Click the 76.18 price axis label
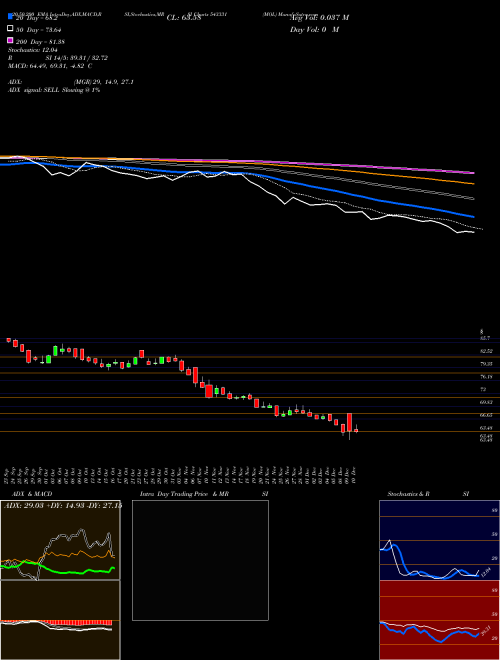Viewport: 500px width, 660px height. click(x=487, y=377)
